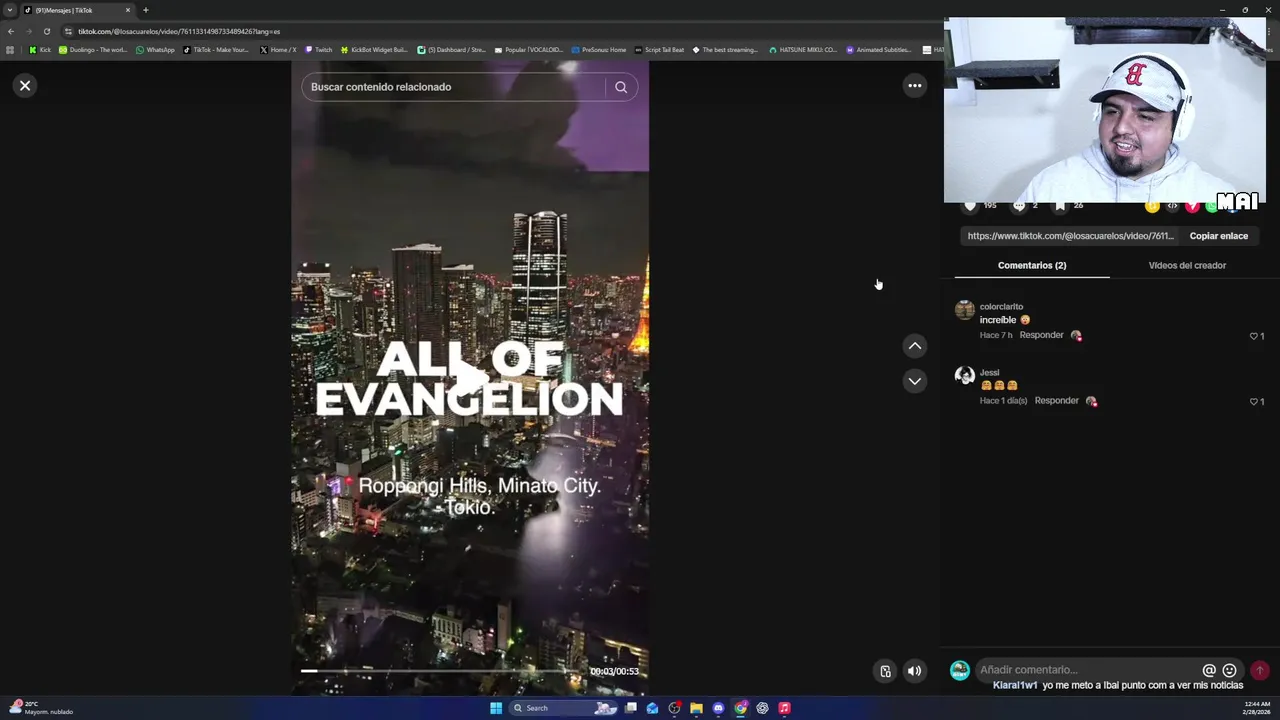Open the Duolingo bookmark
The width and height of the screenshot is (1280, 720).
(93, 49)
